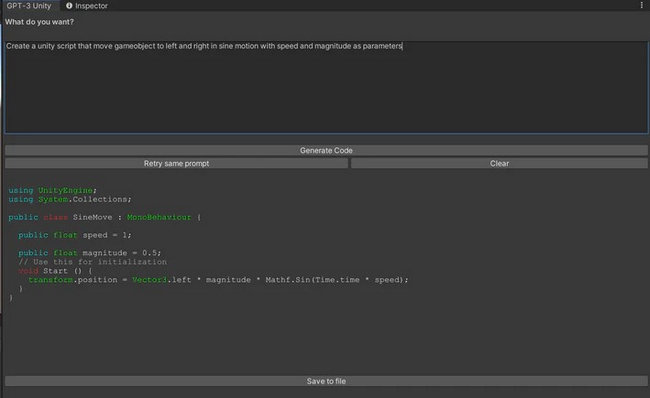Viewport: 650px width, 398px height.
Task: Switch to the Inspector tab
Action: 86,6
